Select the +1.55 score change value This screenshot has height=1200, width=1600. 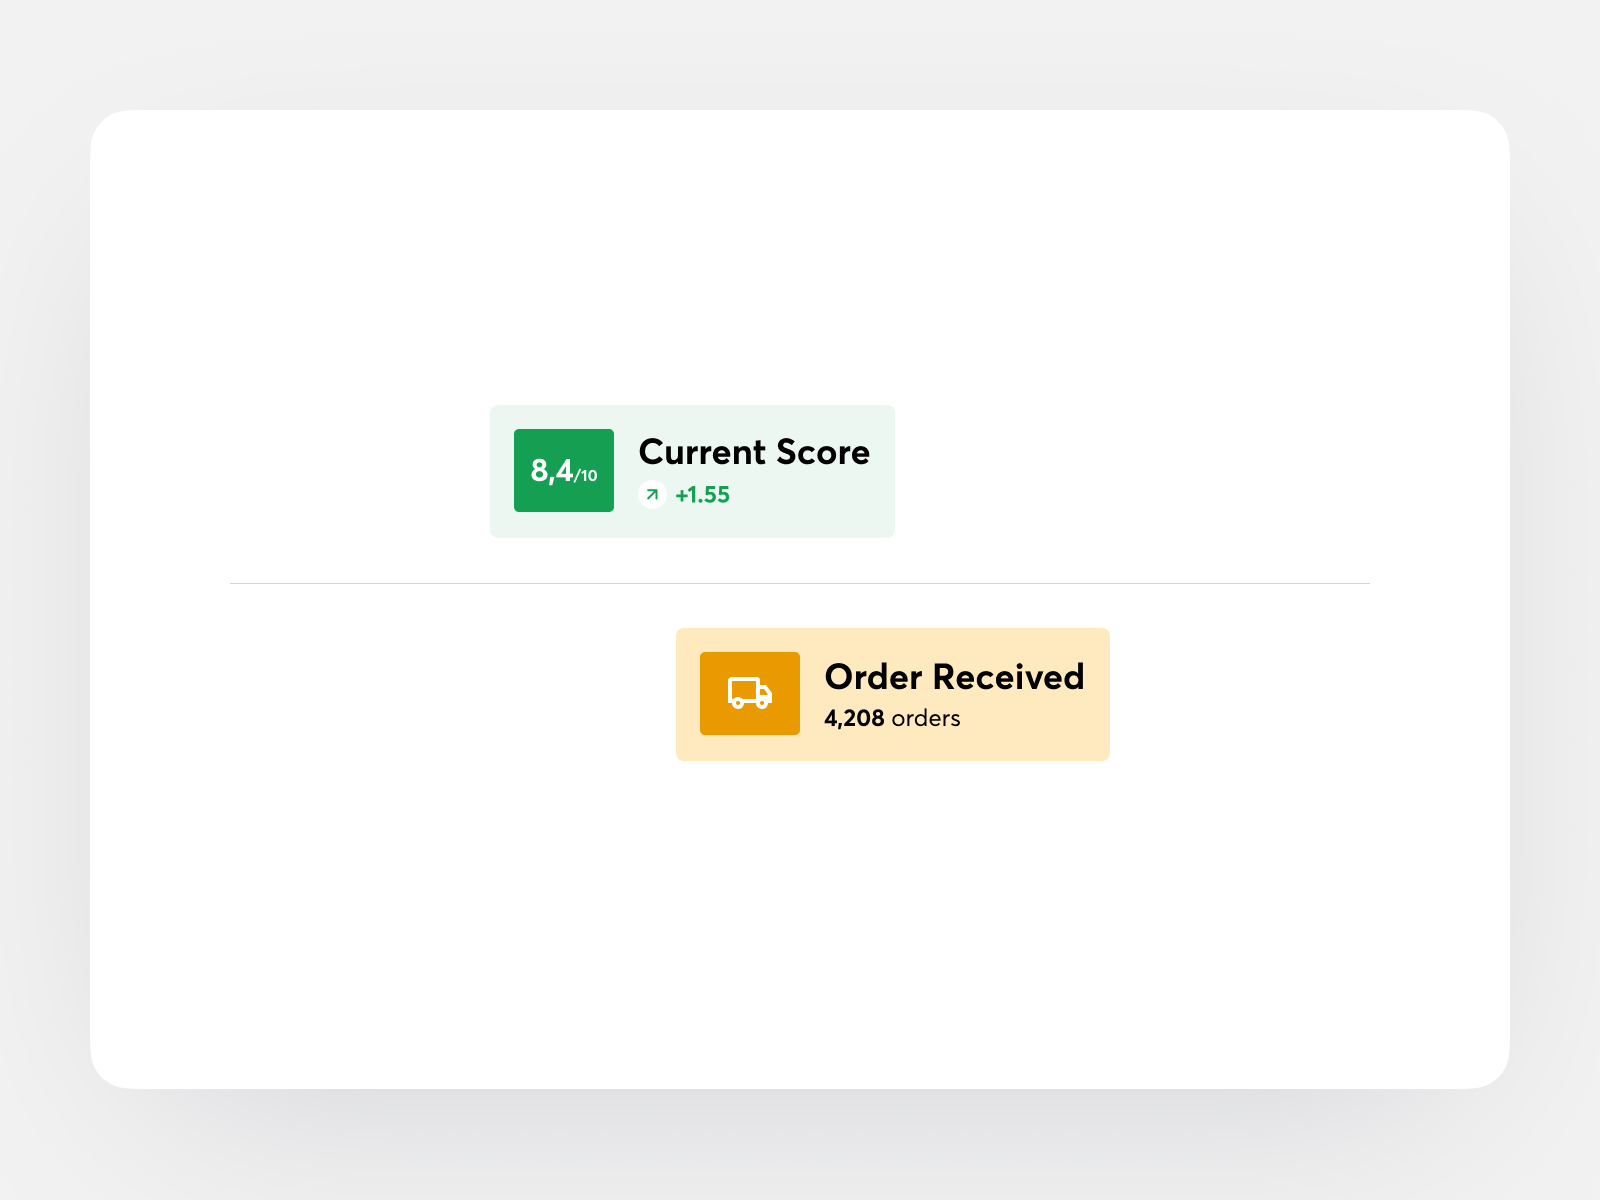point(703,494)
